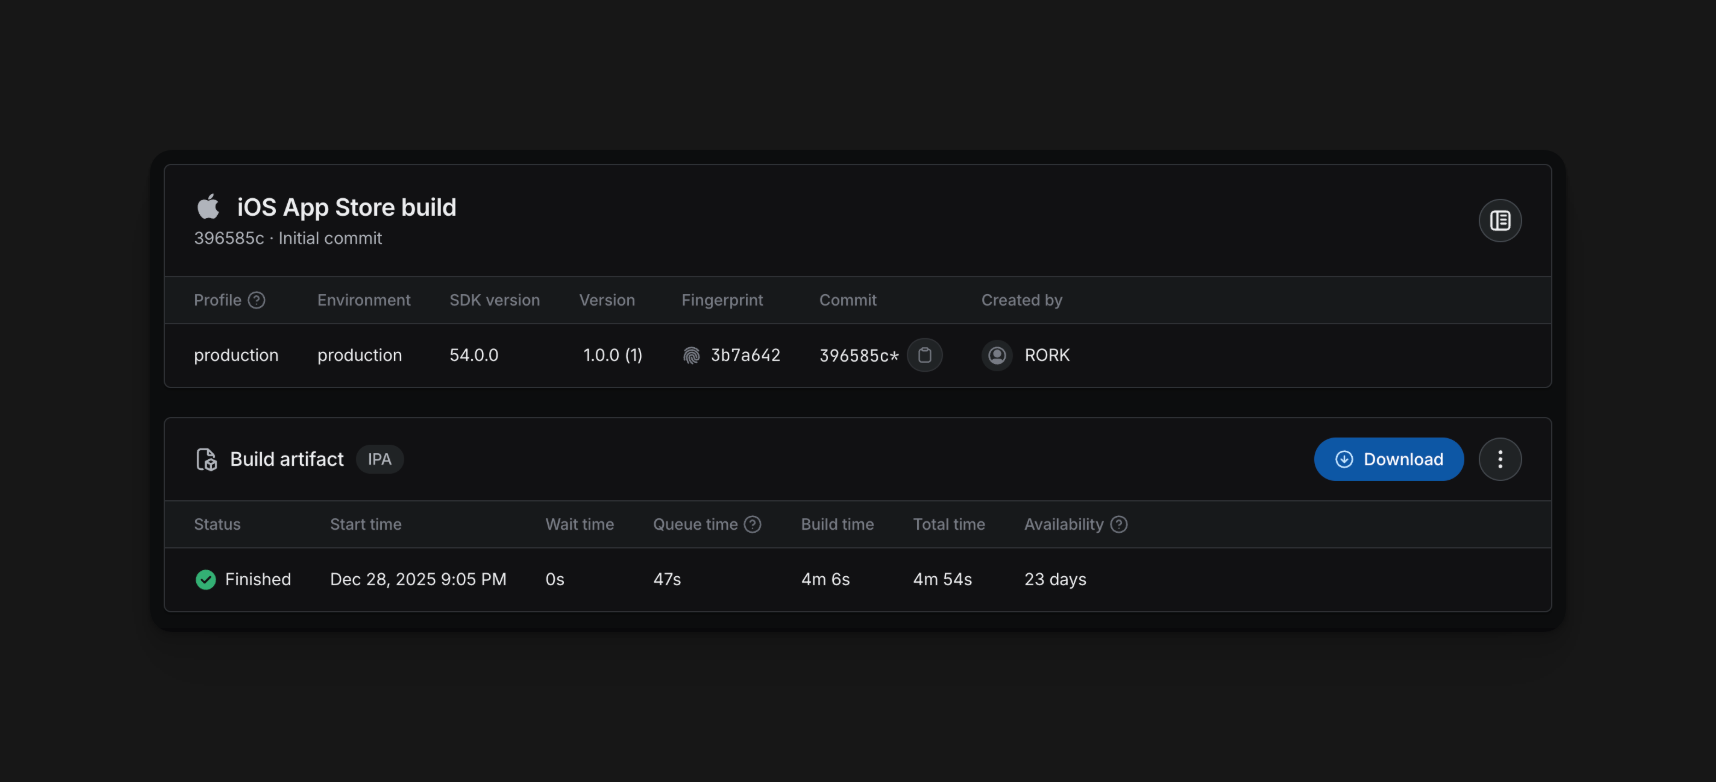Click the Availability column header
The image size is (1716, 782).
[1064, 524]
